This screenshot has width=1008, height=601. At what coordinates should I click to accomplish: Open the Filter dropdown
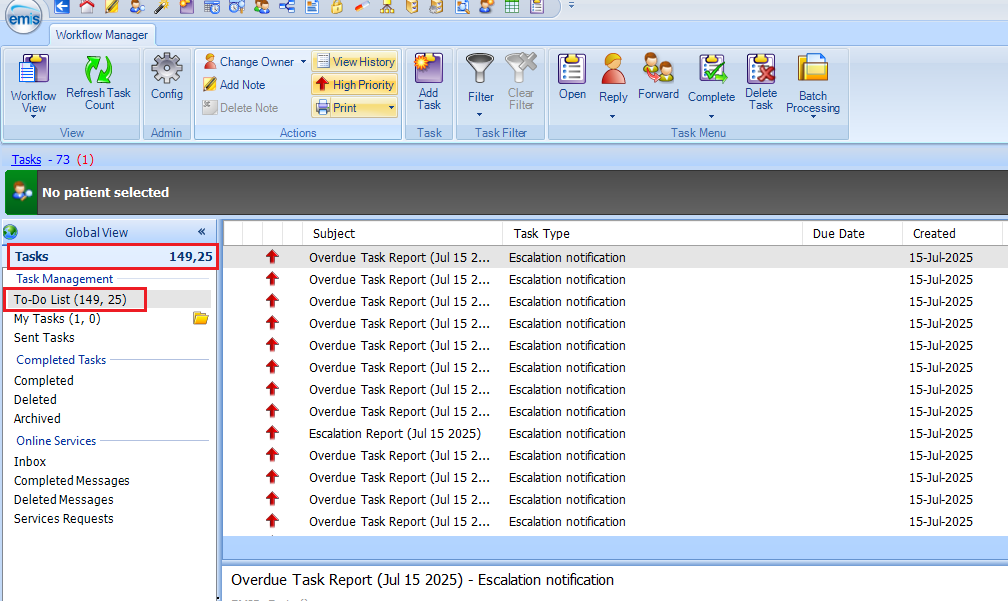(481, 114)
